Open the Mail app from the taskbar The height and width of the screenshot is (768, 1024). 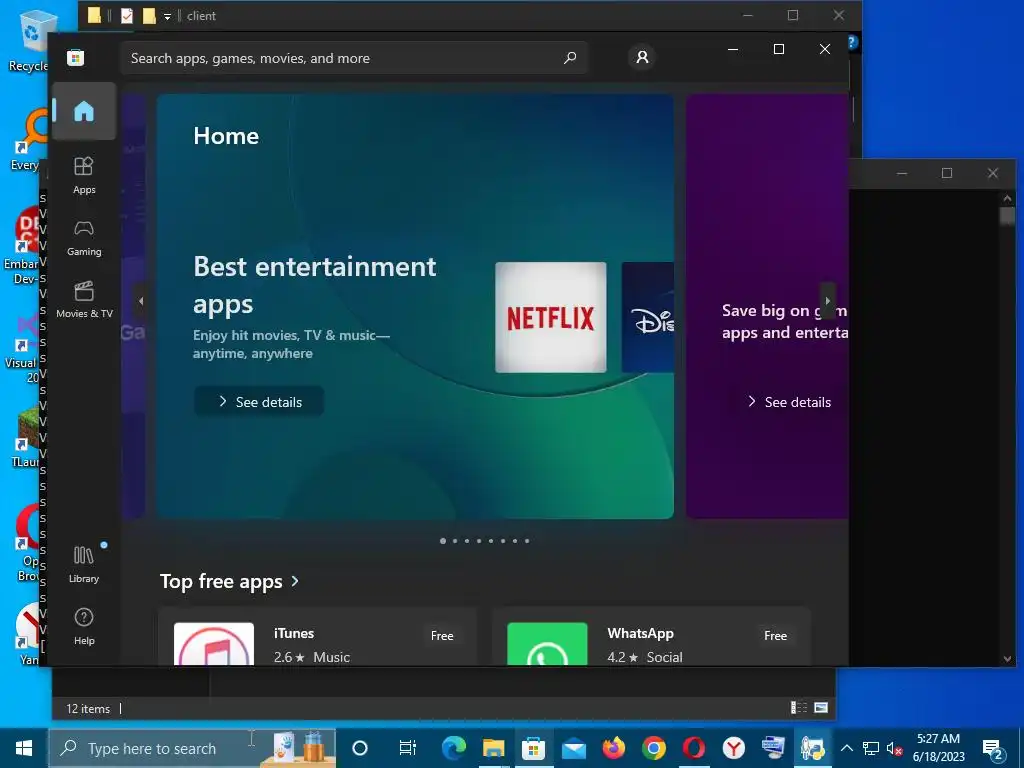tap(573, 748)
